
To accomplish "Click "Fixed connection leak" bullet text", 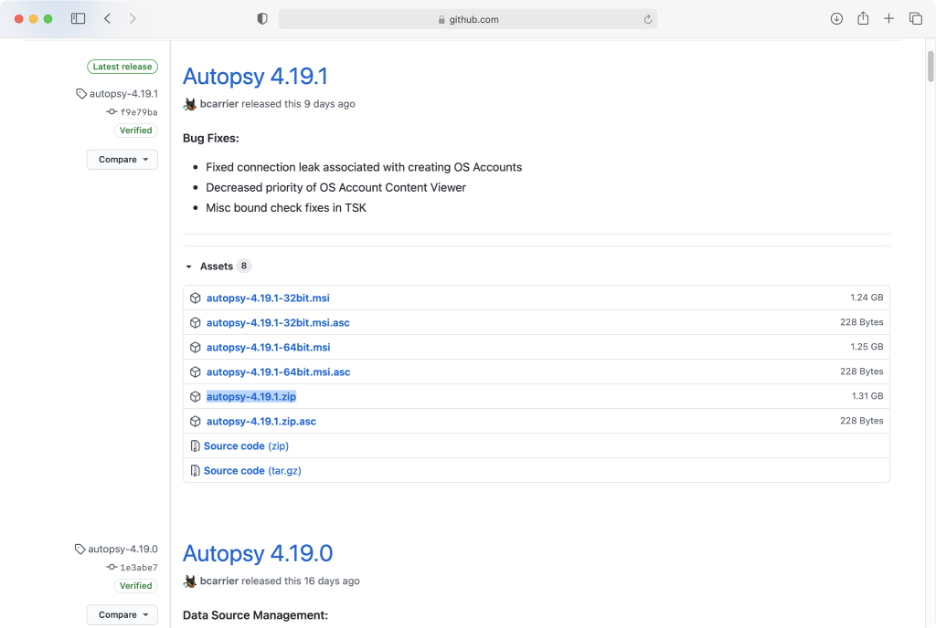I will 364,167.
